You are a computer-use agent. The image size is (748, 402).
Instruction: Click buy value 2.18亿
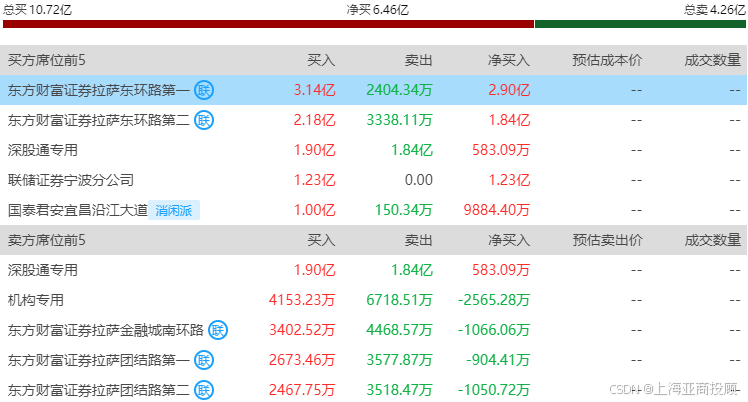tap(315, 120)
